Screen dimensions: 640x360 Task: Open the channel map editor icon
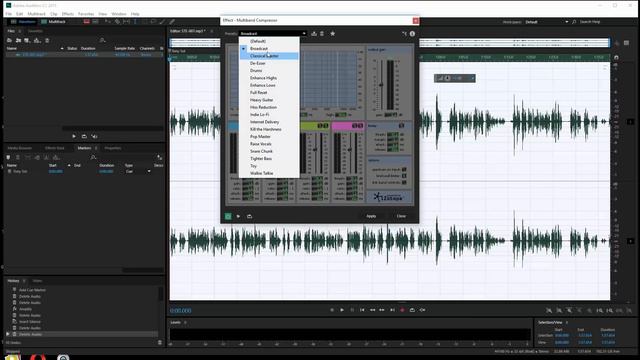(404, 34)
